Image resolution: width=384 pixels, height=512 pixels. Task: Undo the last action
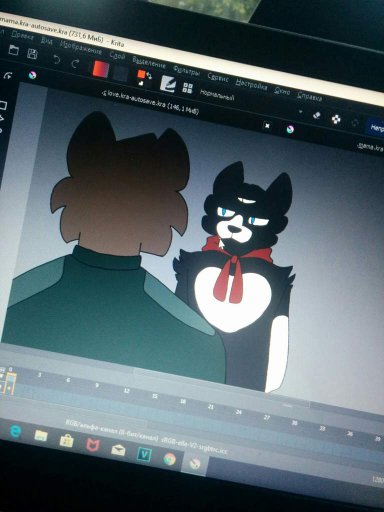[56, 60]
